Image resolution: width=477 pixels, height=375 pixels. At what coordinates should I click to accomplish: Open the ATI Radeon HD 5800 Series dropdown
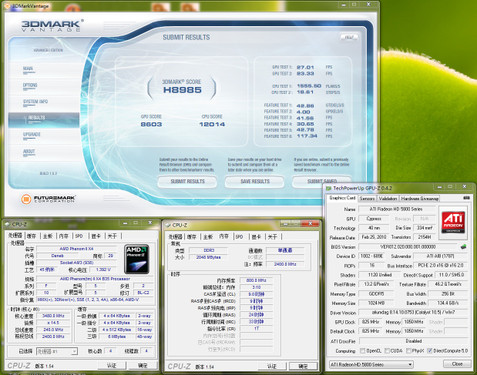[x=371, y=364]
